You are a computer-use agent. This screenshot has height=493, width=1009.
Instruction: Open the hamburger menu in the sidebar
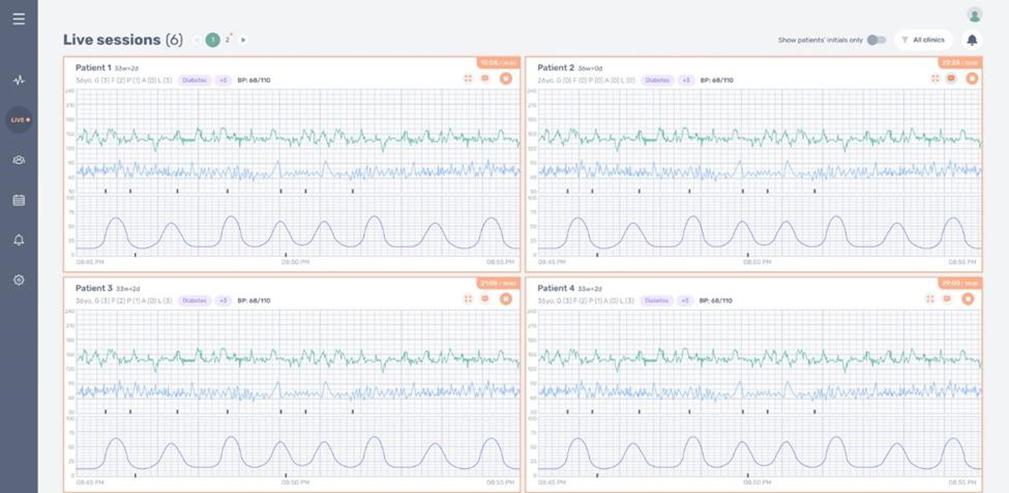point(19,19)
